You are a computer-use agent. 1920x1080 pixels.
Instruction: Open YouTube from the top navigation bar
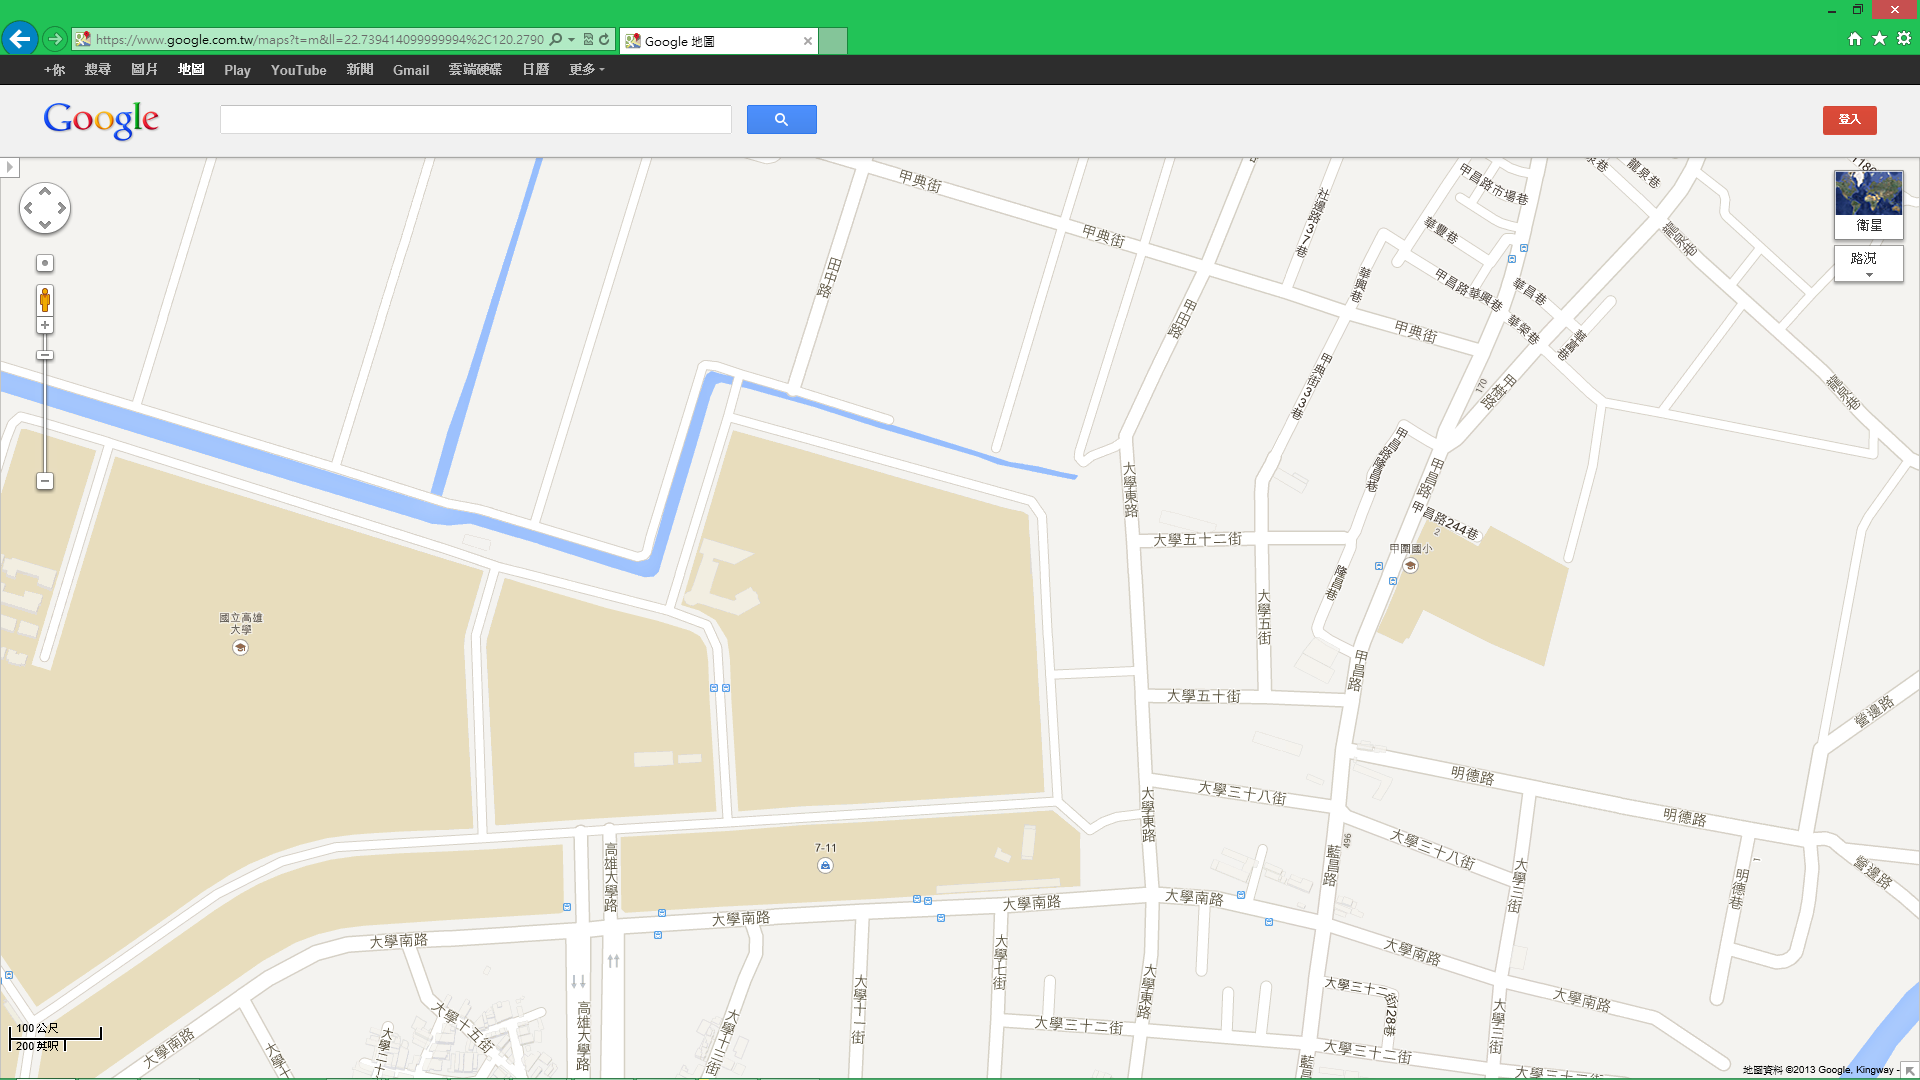pos(298,70)
